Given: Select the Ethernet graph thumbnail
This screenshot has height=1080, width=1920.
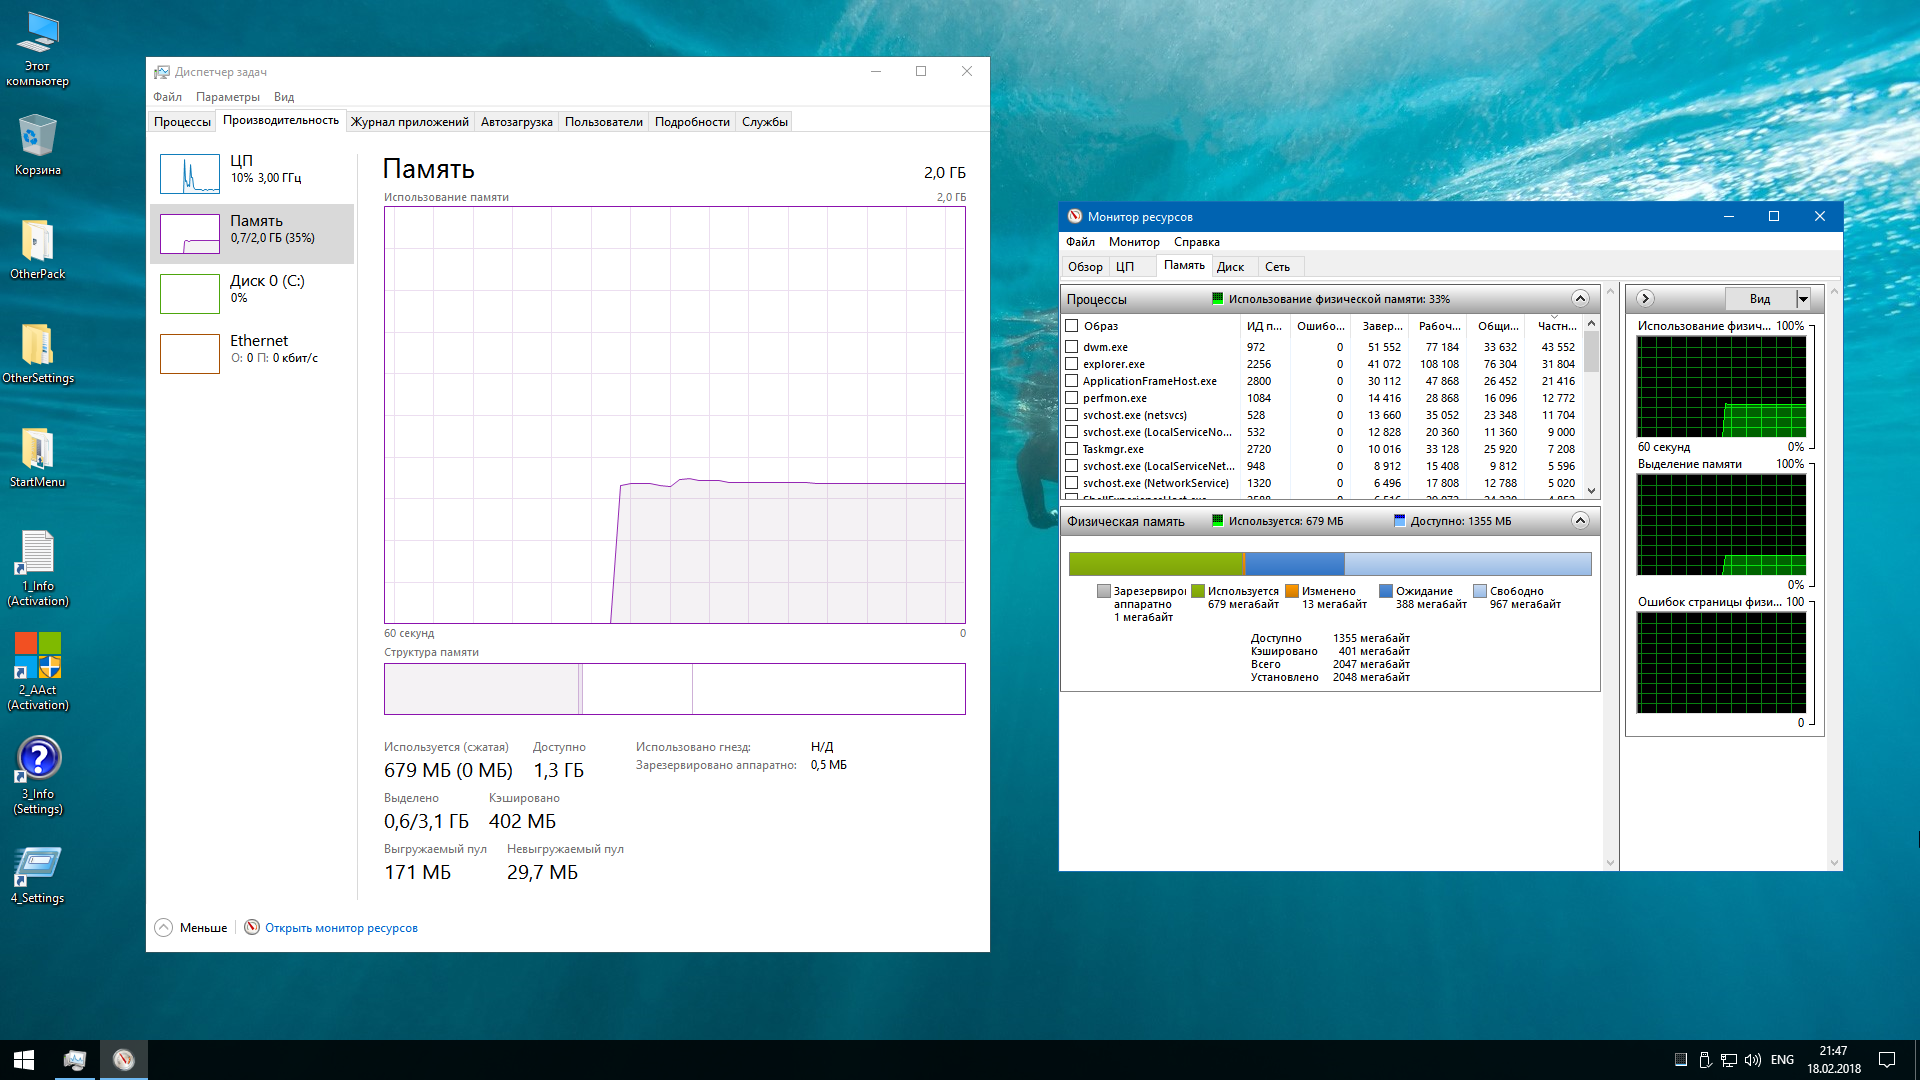Looking at the screenshot, I should [190, 354].
